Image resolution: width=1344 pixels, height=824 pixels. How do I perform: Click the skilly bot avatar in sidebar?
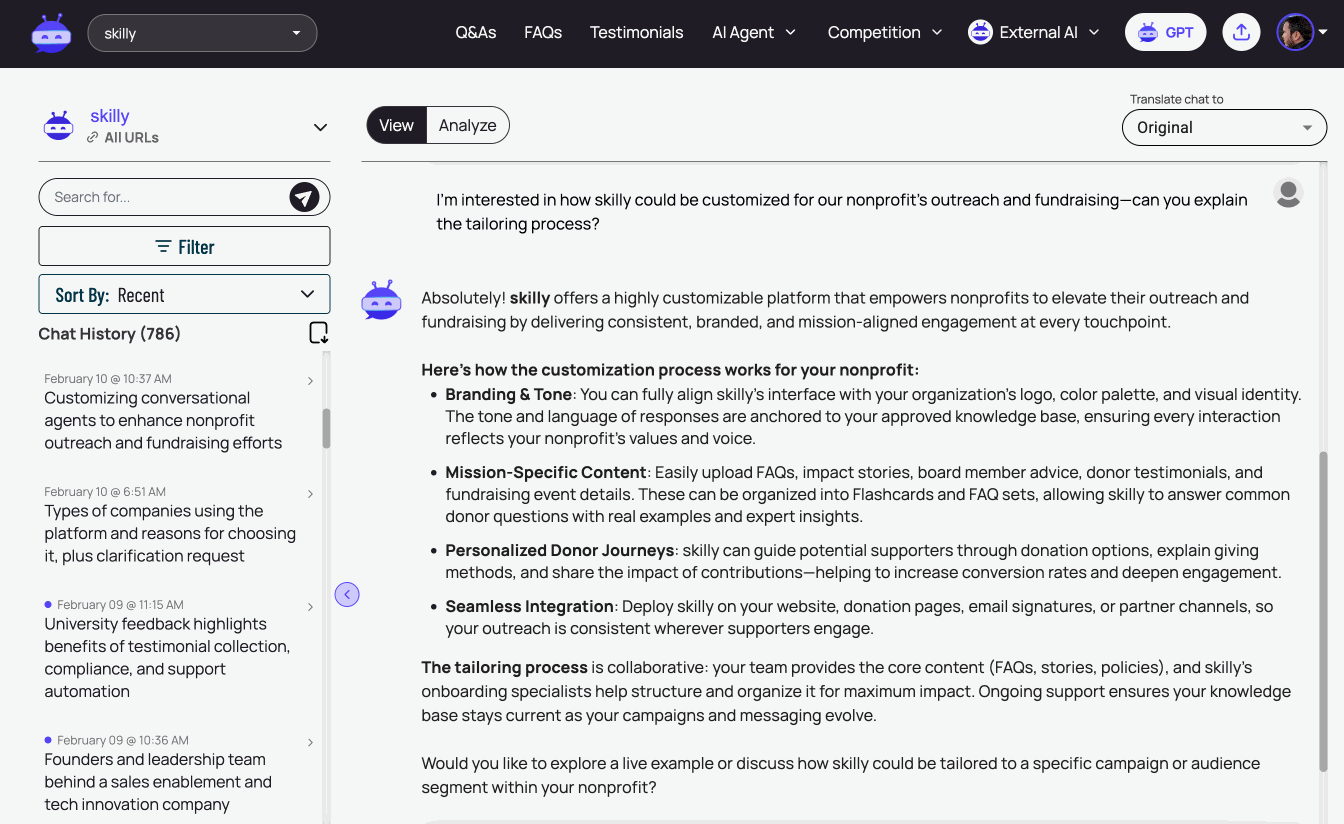pos(59,126)
